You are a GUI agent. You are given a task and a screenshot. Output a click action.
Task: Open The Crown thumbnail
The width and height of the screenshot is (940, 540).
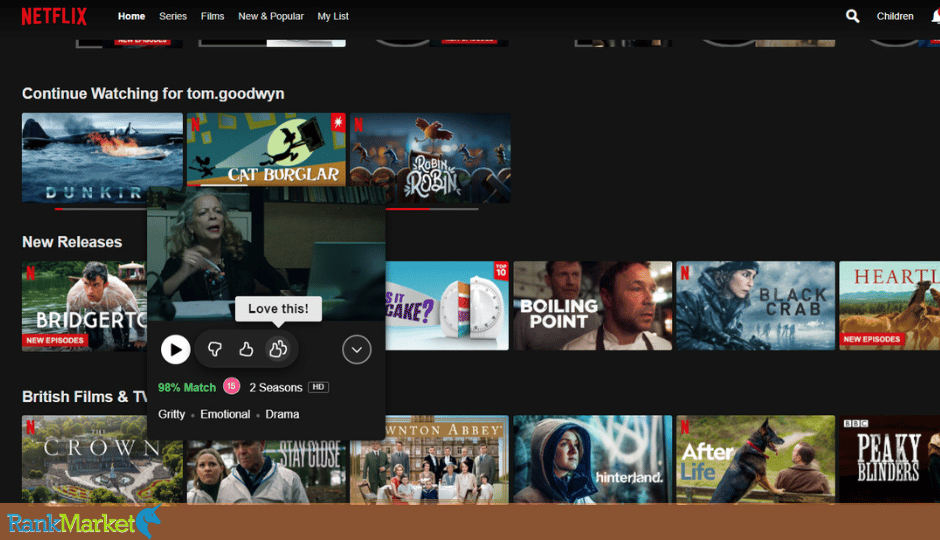pyautogui.click(x=103, y=459)
